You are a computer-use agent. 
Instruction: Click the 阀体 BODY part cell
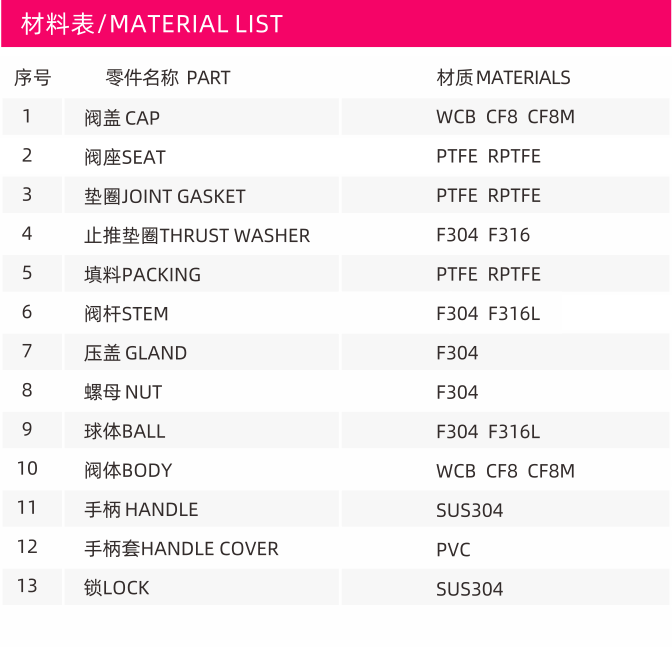click(x=201, y=470)
